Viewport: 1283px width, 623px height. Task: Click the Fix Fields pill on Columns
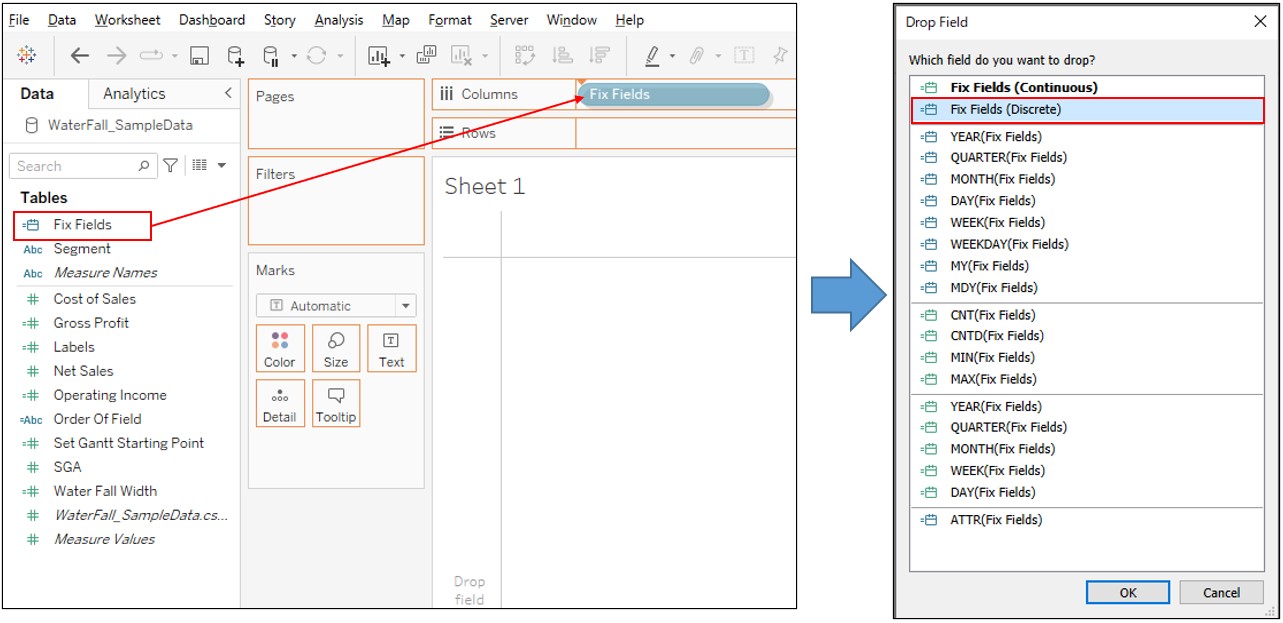(x=674, y=94)
